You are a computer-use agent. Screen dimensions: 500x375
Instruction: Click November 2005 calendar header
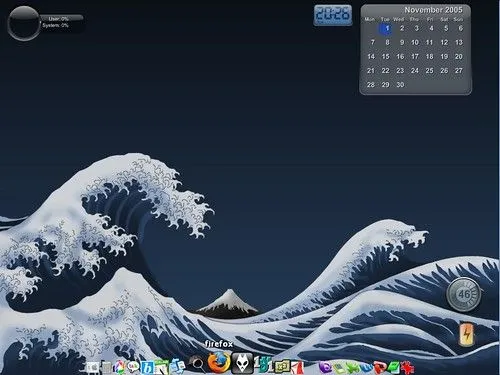point(433,10)
